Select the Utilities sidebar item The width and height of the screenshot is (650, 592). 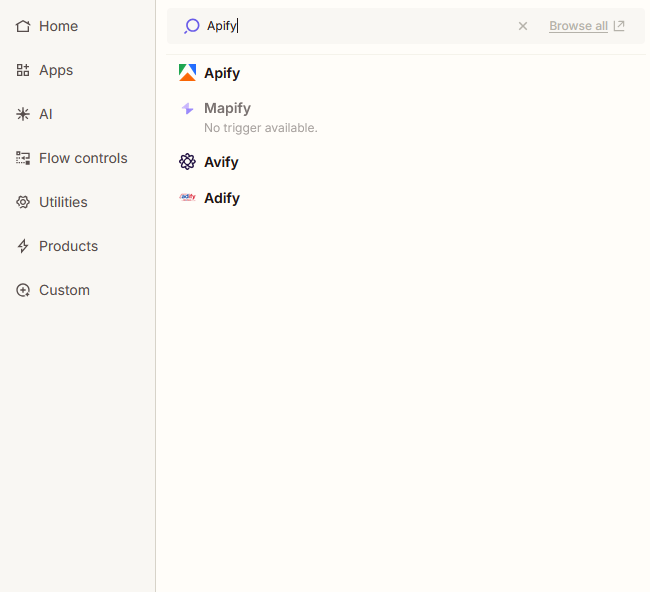[63, 202]
